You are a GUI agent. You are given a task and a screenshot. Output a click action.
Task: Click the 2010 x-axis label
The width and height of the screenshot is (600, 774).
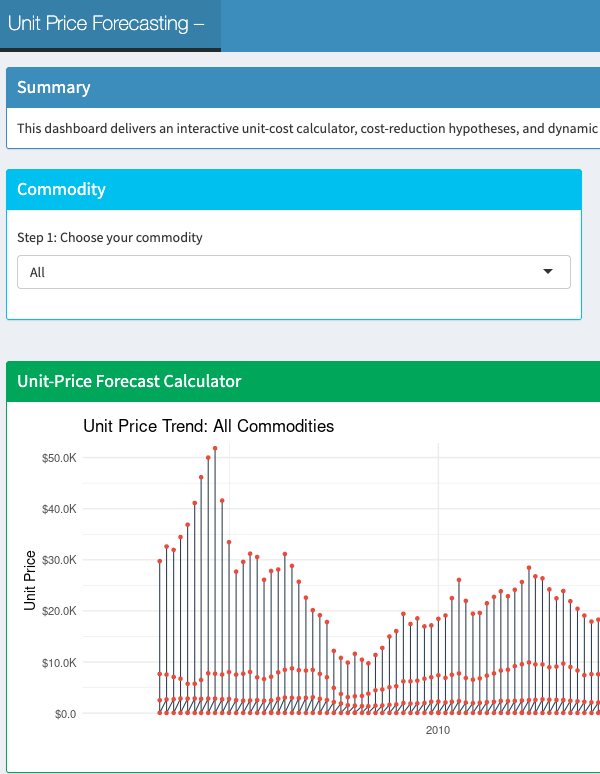438,731
